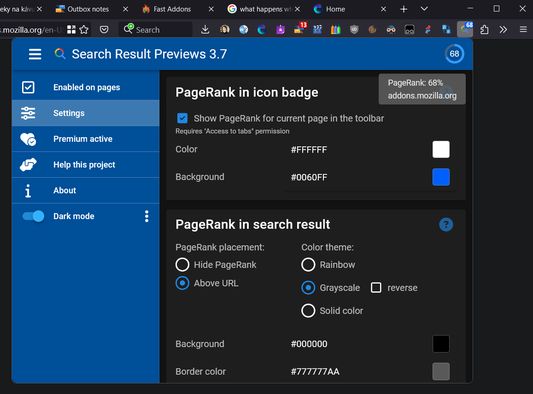533x394 pixels.
Task: Close the Home tab
Action: pos(383,9)
